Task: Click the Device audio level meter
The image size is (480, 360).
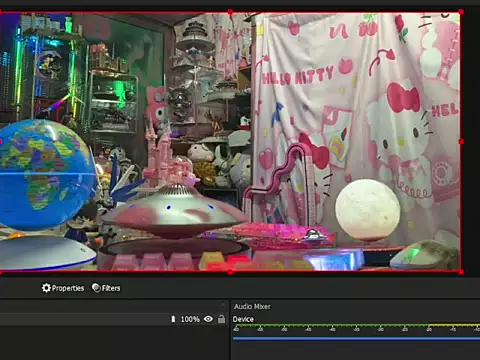Action: point(356,325)
